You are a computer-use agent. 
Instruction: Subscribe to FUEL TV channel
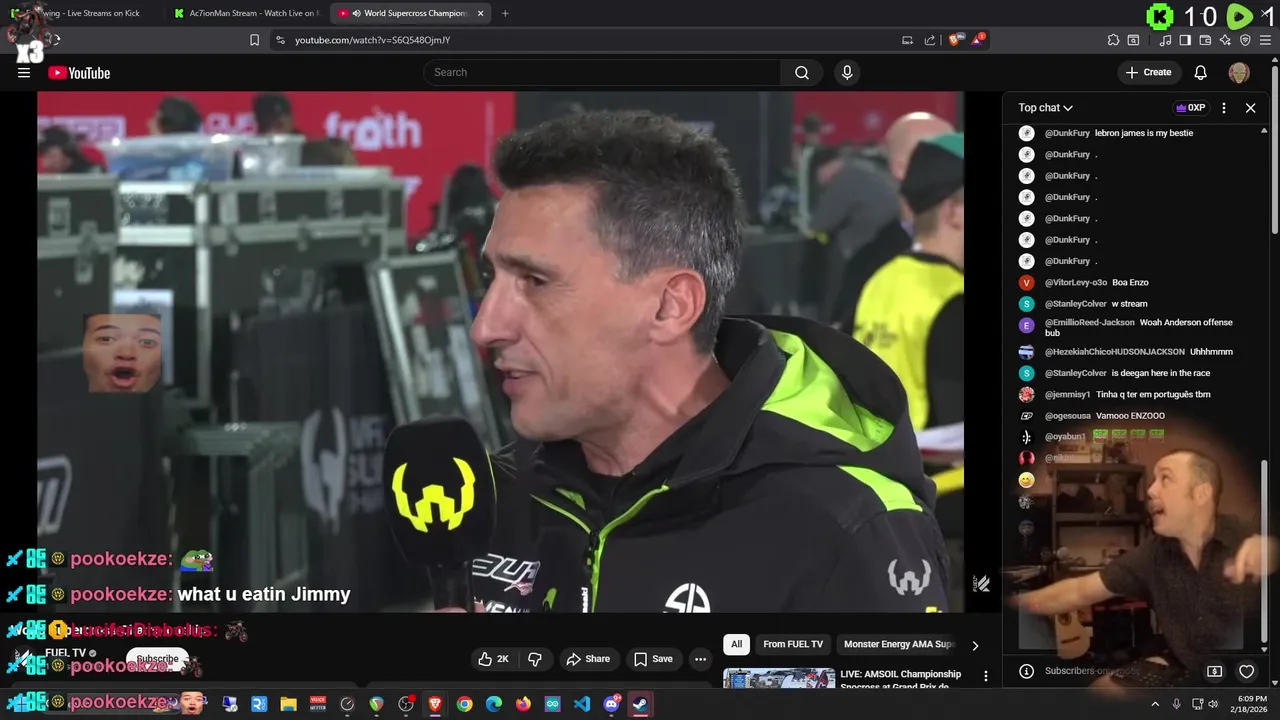pos(157,659)
